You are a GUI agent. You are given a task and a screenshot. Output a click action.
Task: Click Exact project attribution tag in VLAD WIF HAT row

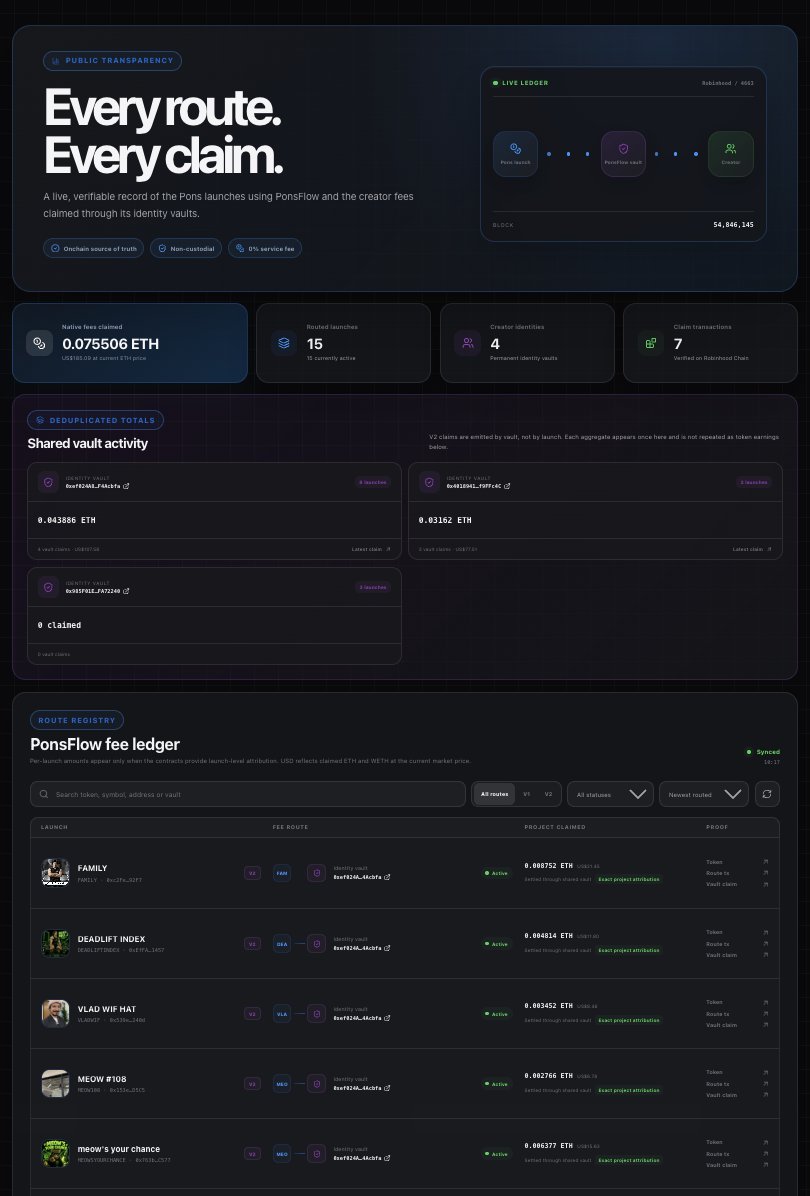tap(629, 1021)
